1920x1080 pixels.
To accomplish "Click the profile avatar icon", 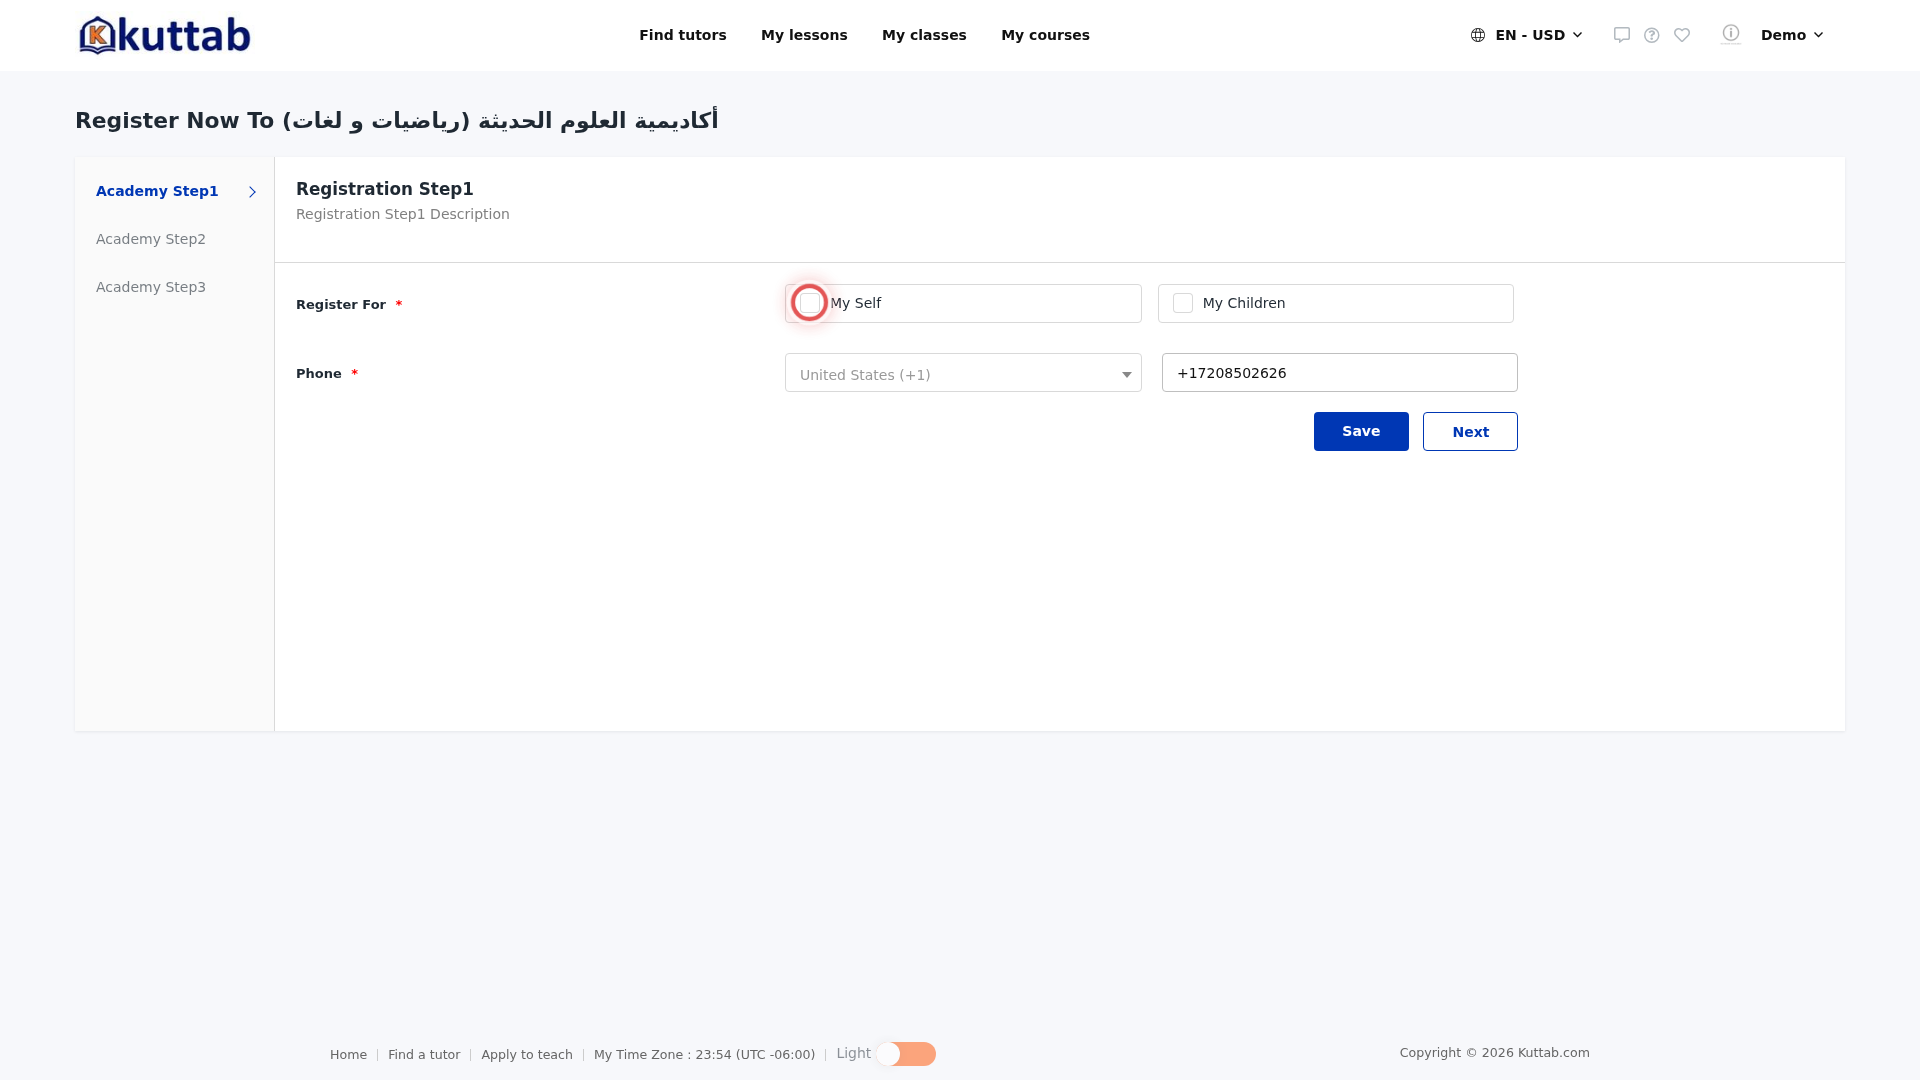I will pyautogui.click(x=1731, y=34).
